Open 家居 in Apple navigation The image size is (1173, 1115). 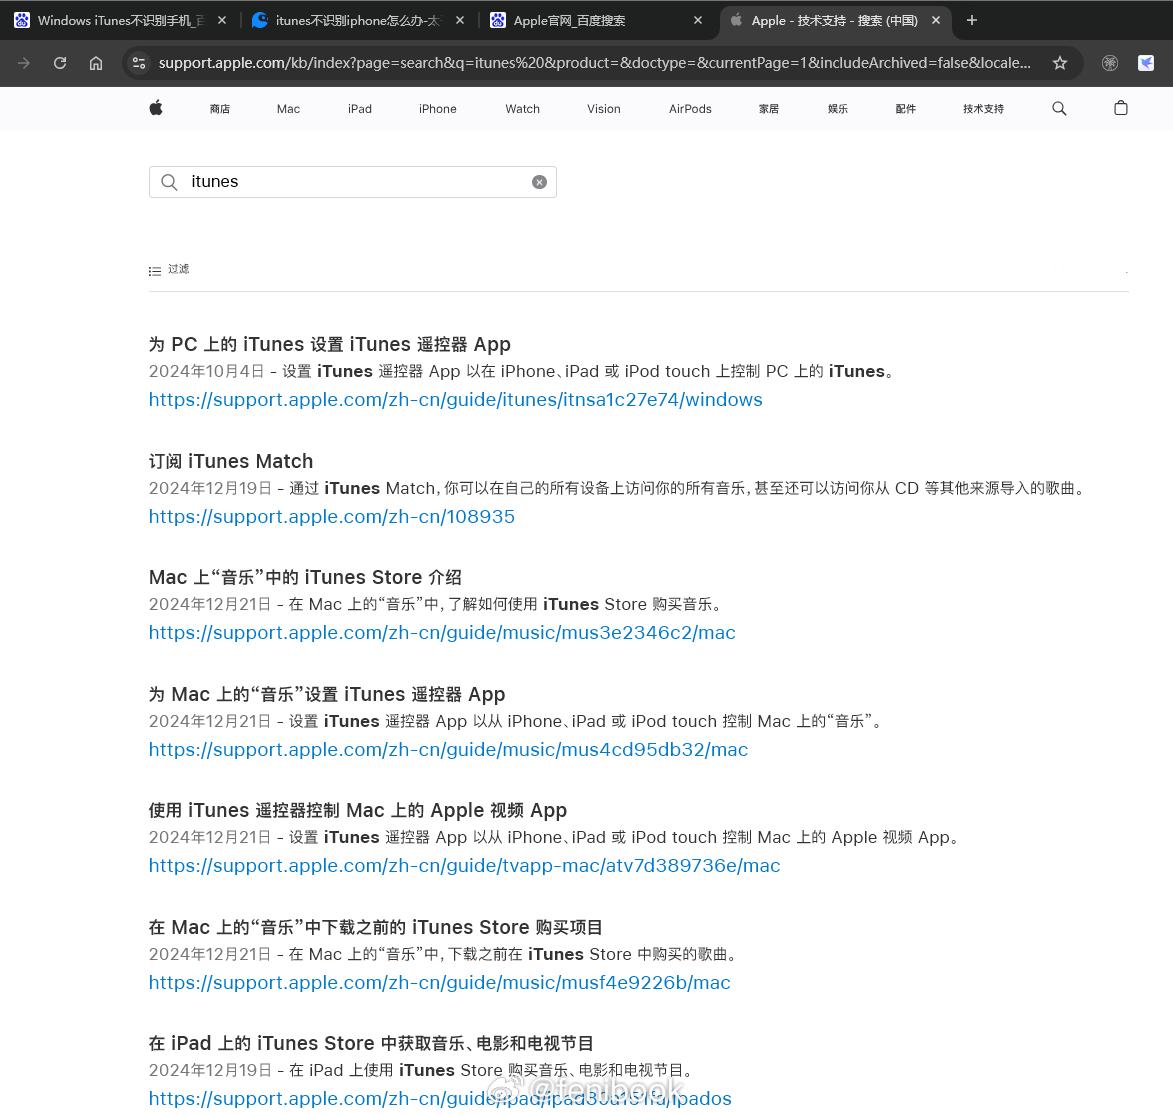(x=769, y=109)
